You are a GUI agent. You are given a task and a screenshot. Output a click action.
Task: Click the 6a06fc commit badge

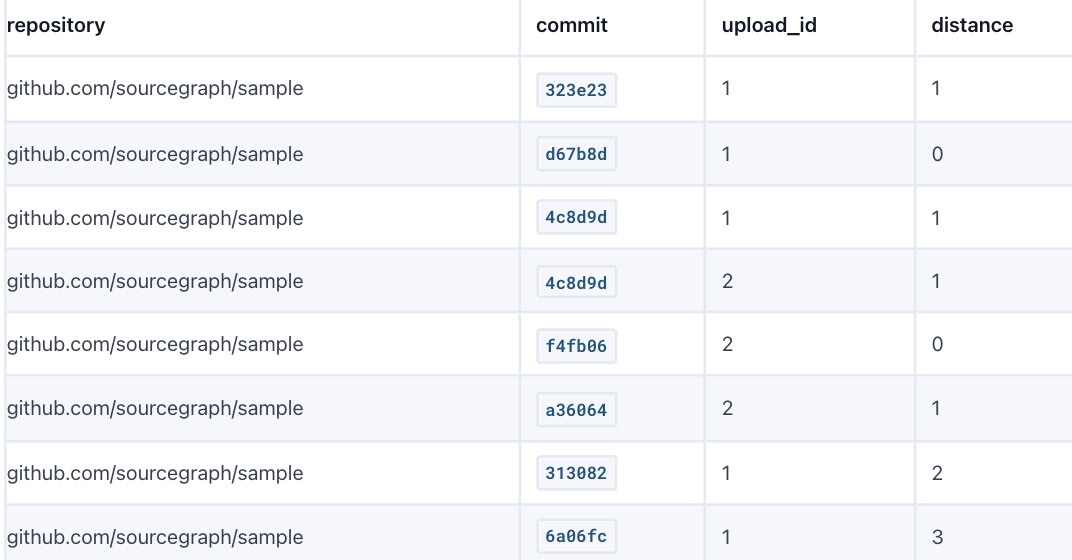576,537
